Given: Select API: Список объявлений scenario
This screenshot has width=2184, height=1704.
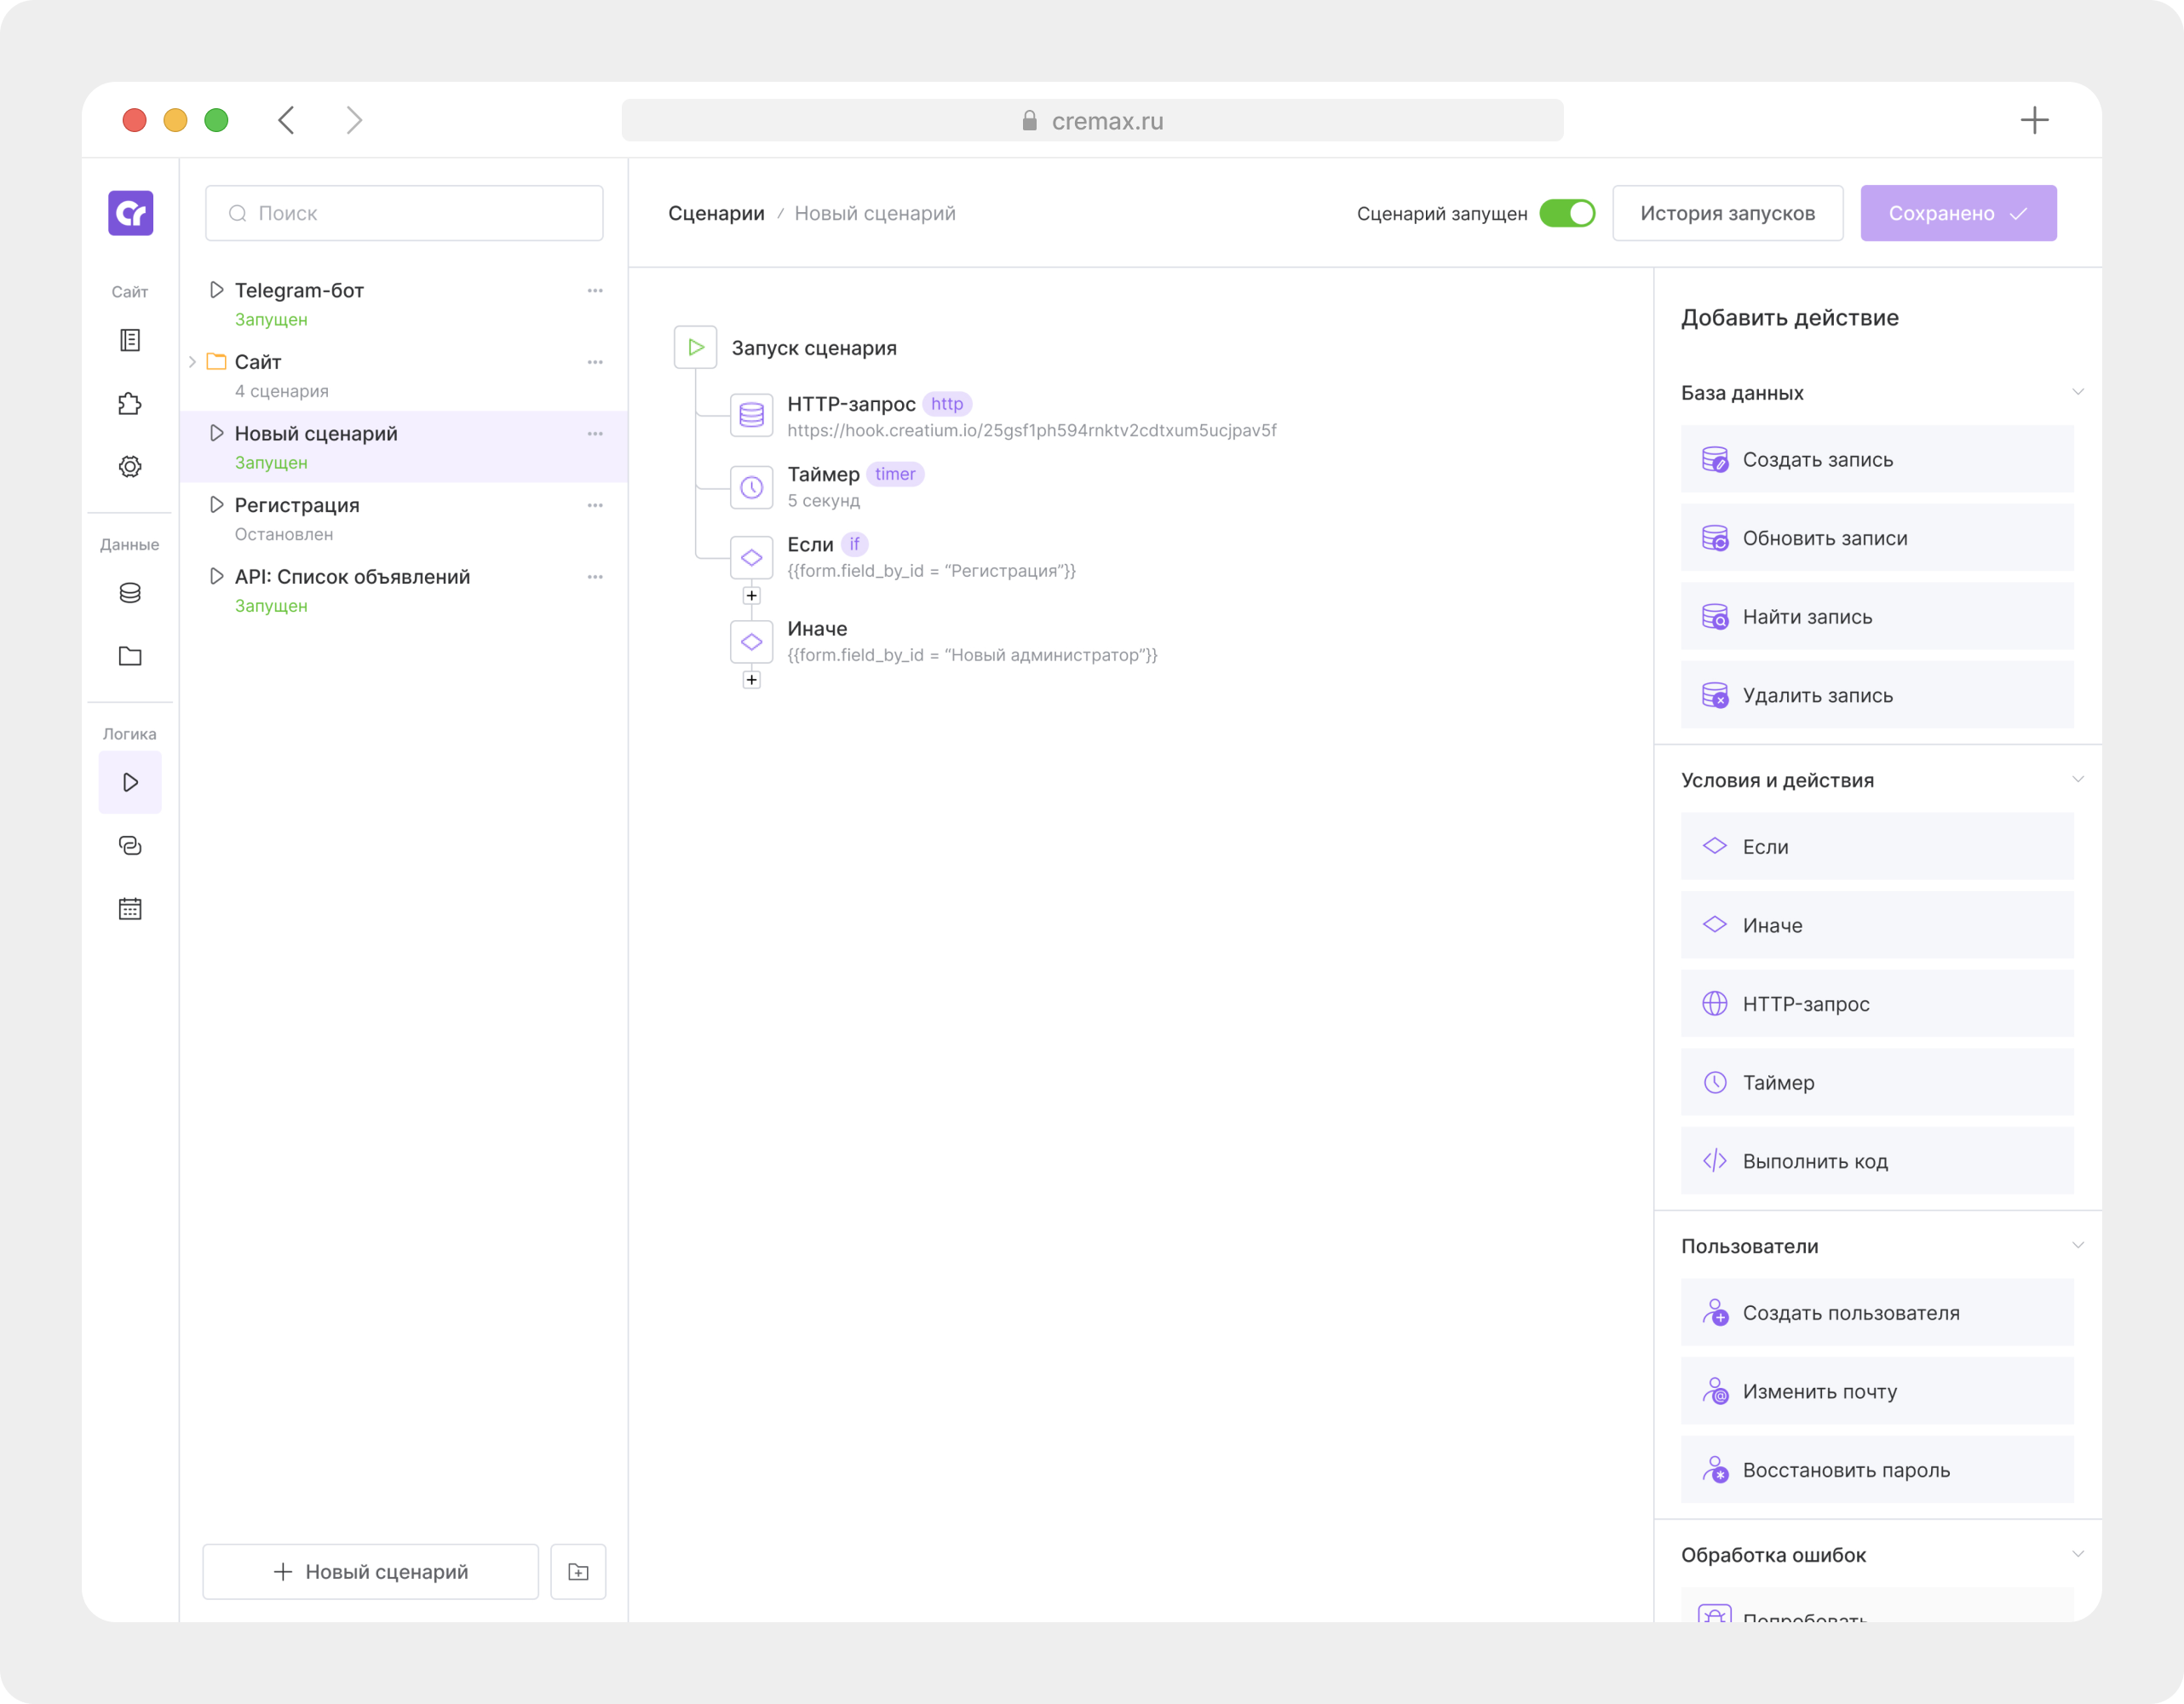Looking at the screenshot, I should coord(404,590).
